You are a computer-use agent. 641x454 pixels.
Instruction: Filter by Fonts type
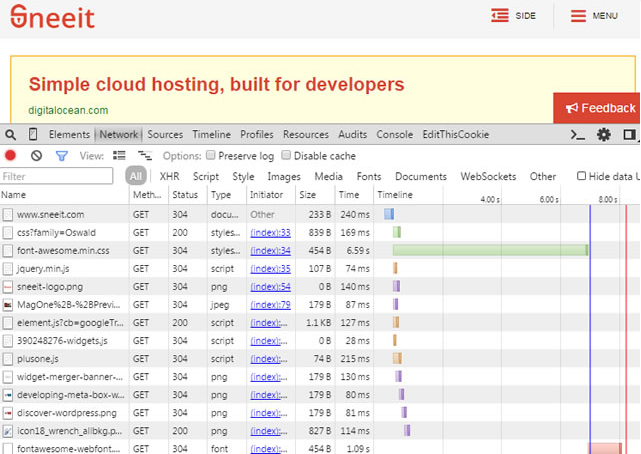(369, 177)
